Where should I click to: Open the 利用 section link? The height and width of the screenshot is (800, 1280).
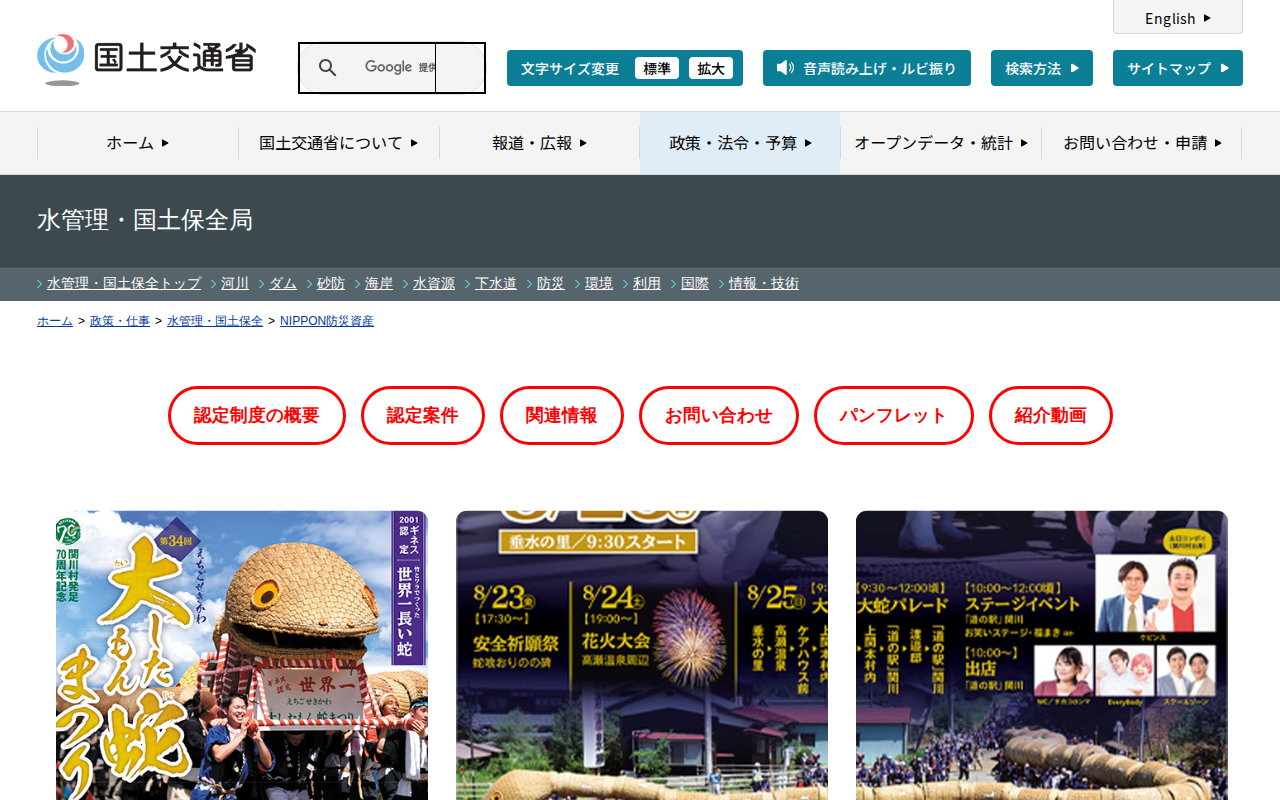tap(647, 283)
